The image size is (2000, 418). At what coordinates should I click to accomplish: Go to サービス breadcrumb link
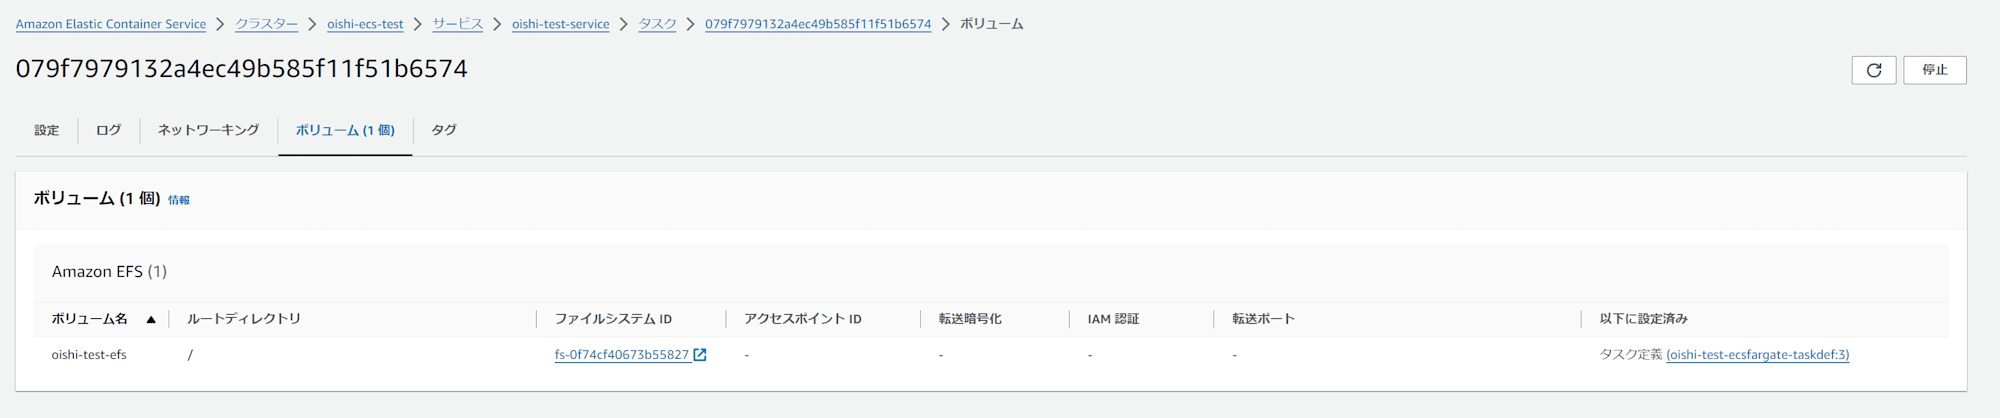(x=457, y=24)
